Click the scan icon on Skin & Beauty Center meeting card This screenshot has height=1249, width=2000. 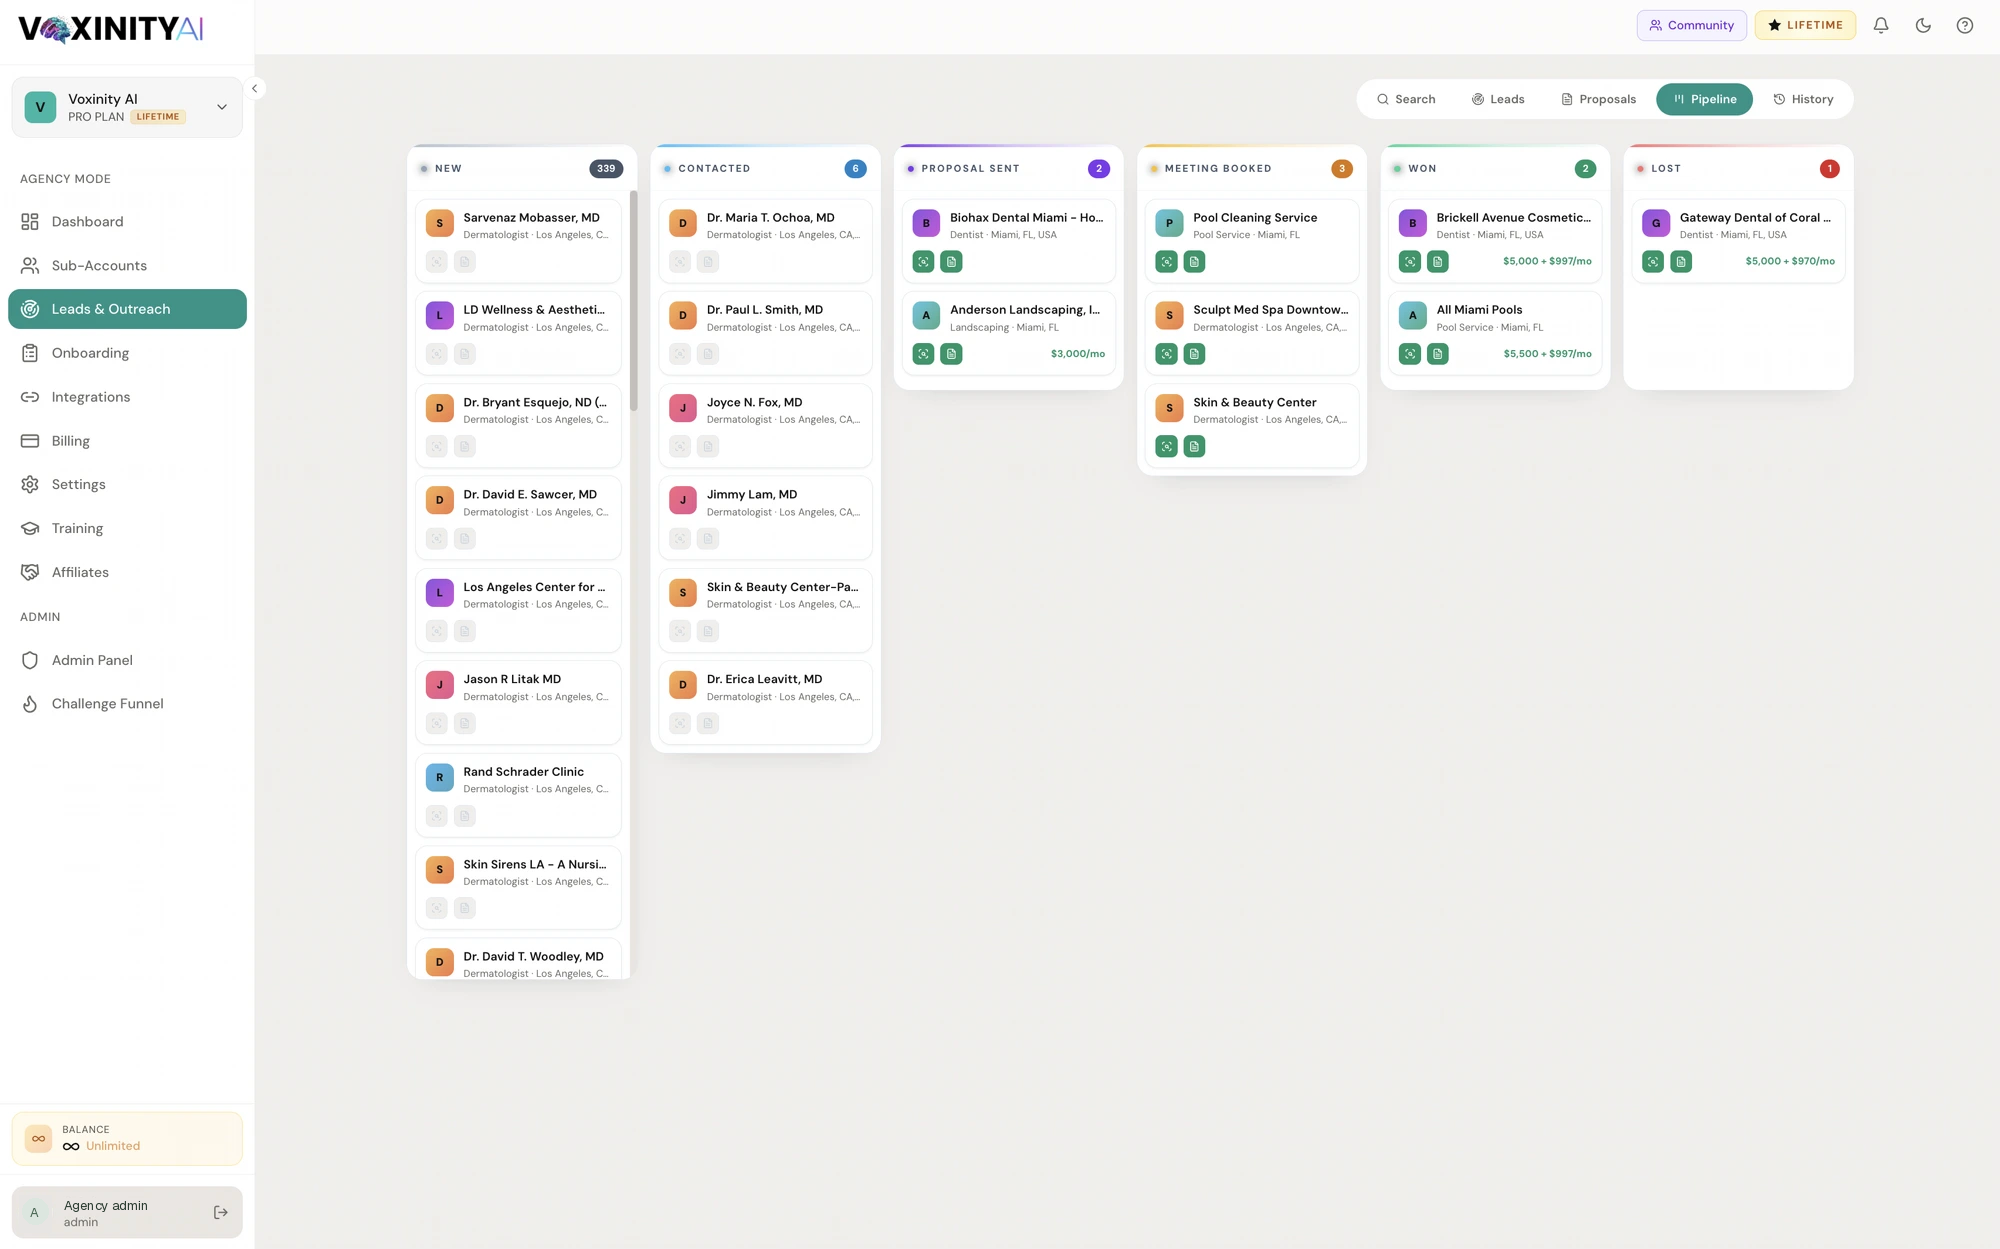click(x=1166, y=446)
